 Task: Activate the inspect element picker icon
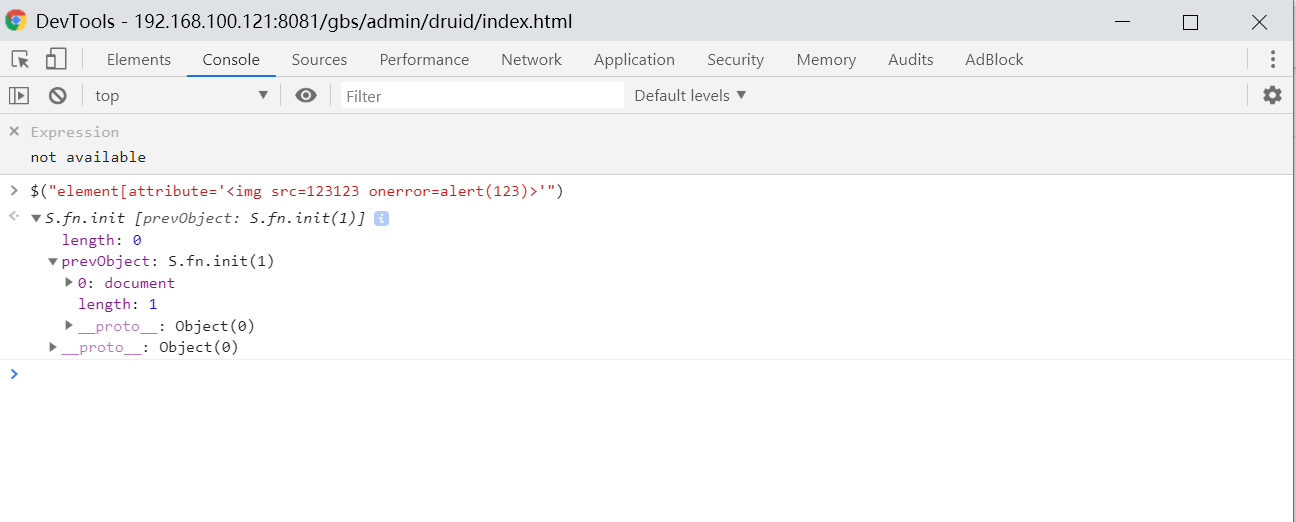pos(20,59)
